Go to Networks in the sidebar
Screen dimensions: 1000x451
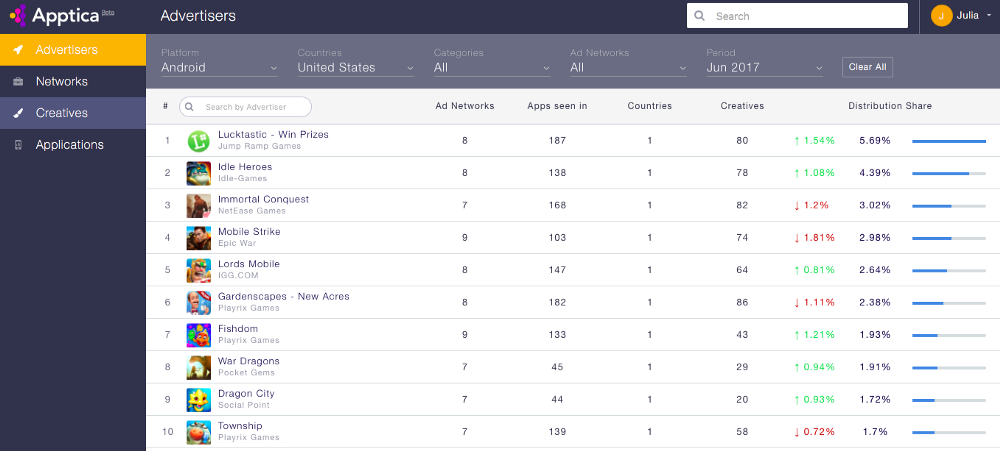pos(73,82)
